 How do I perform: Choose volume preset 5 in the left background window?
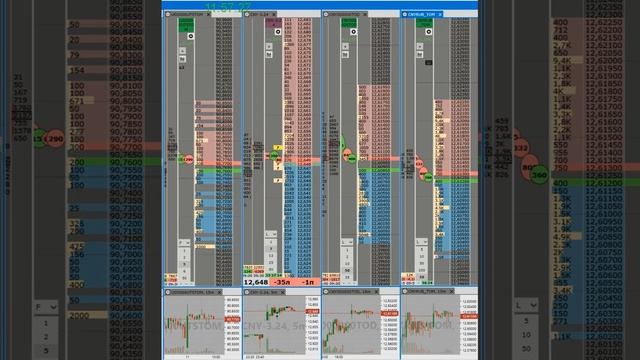click(46, 351)
